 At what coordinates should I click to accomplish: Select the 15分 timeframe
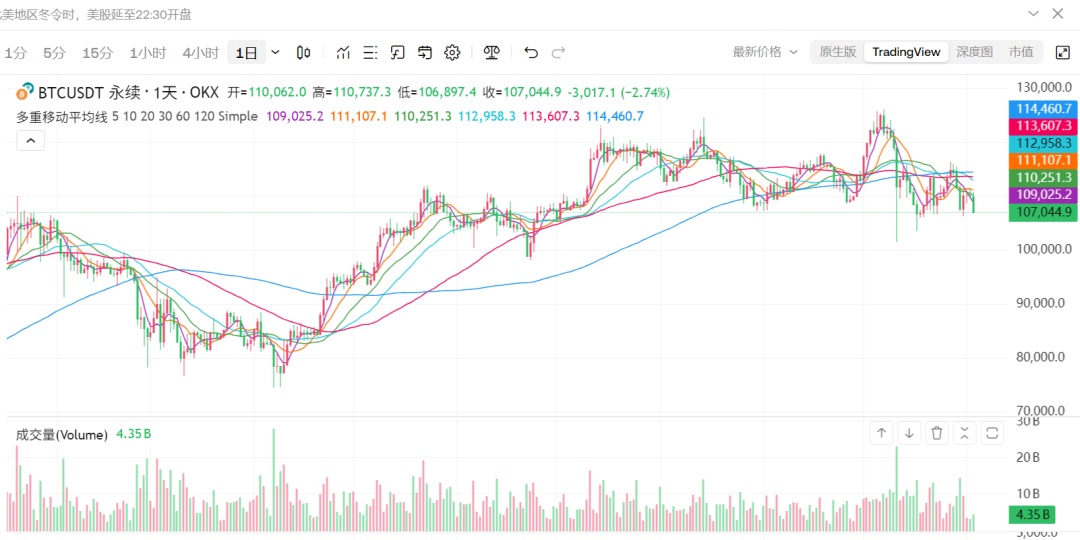(98, 52)
